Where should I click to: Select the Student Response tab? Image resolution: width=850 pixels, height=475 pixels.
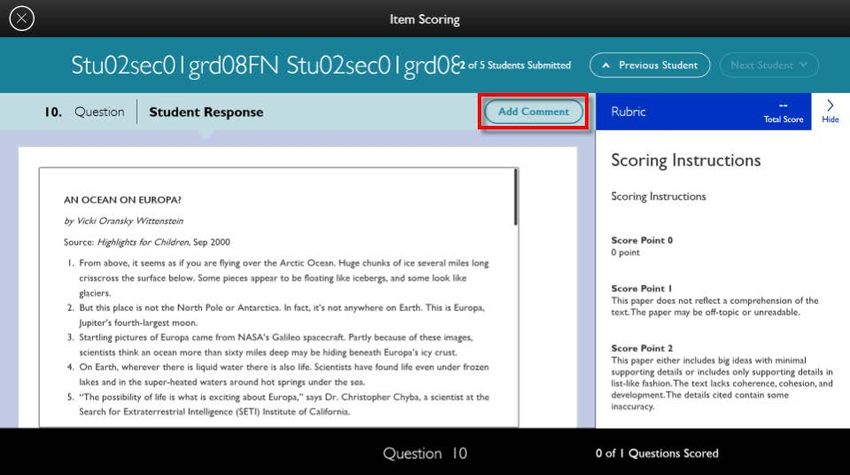coord(206,112)
